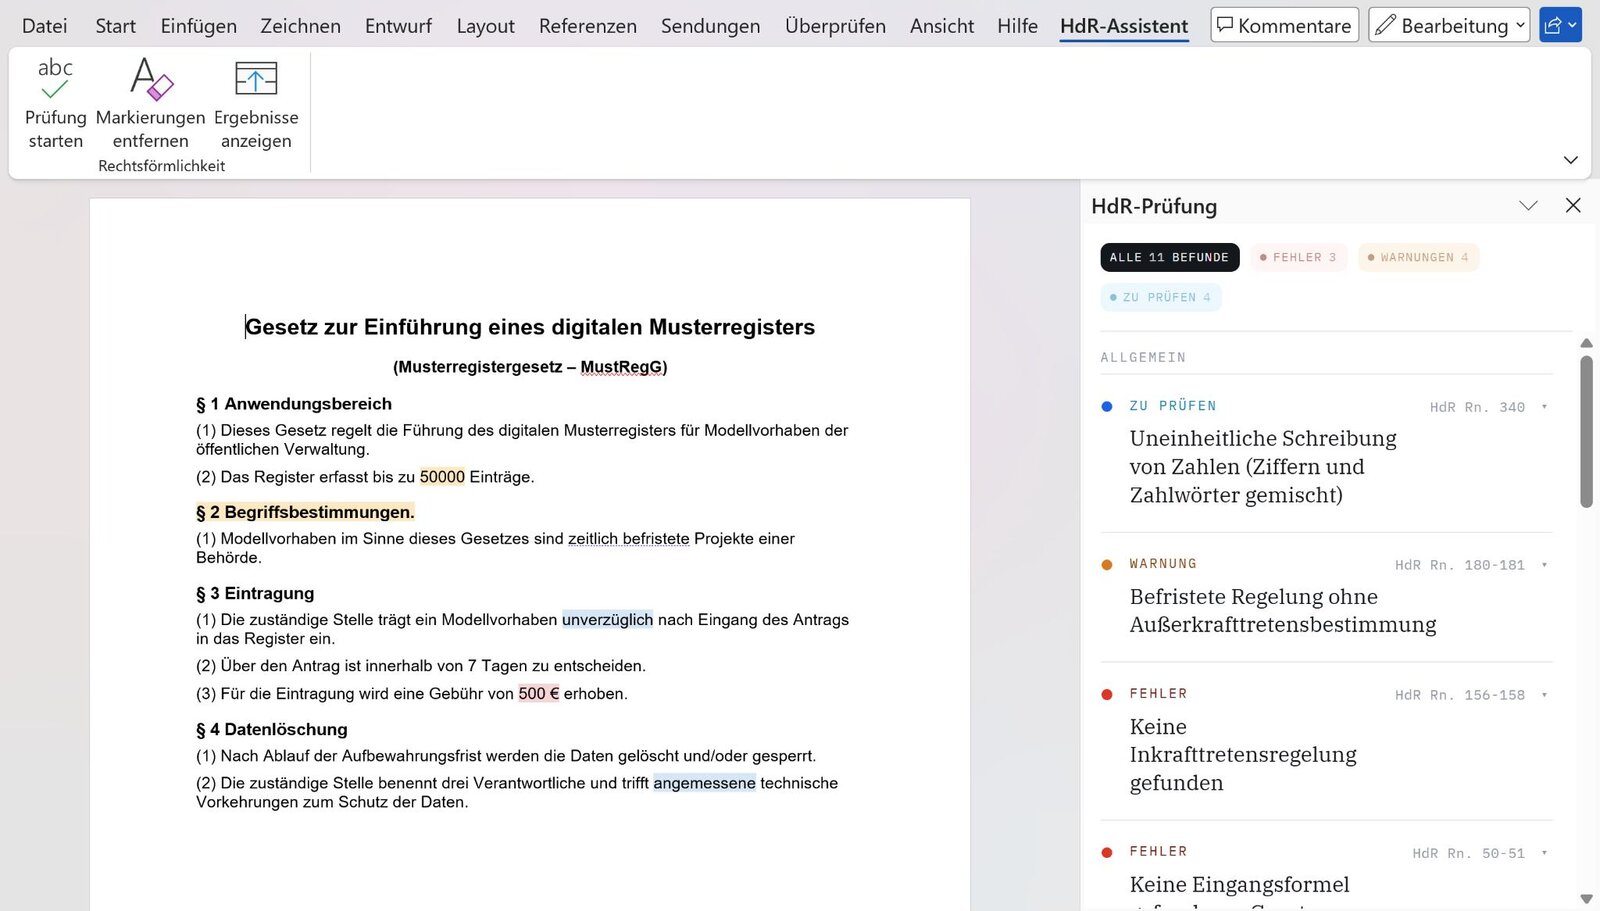Click highlighted number 50000 in document
The height and width of the screenshot is (911, 1600).
click(x=442, y=477)
